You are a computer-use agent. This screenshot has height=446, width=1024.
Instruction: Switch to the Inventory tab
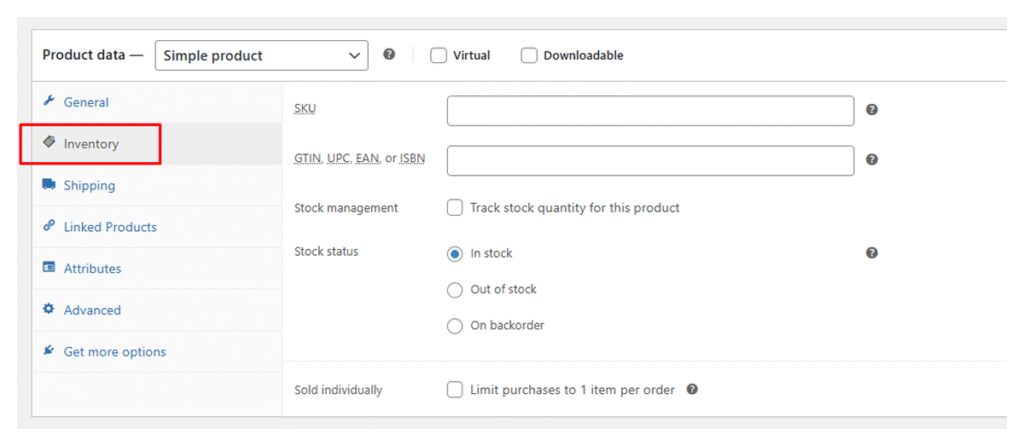(91, 144)
